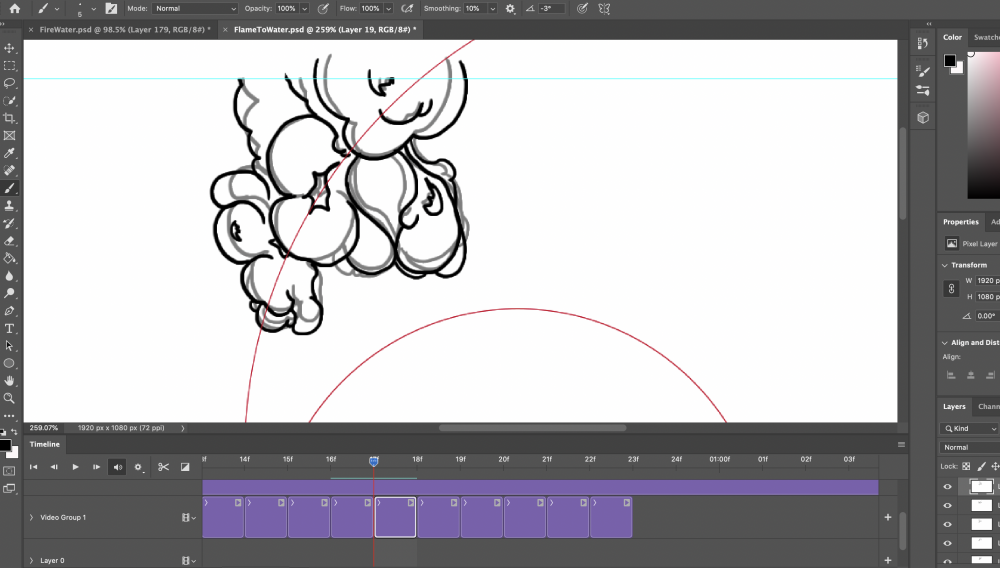Toggle visibility of the second layer
Image resolution: width=1000 pixels, height=568 pixels.
(948, 506)
